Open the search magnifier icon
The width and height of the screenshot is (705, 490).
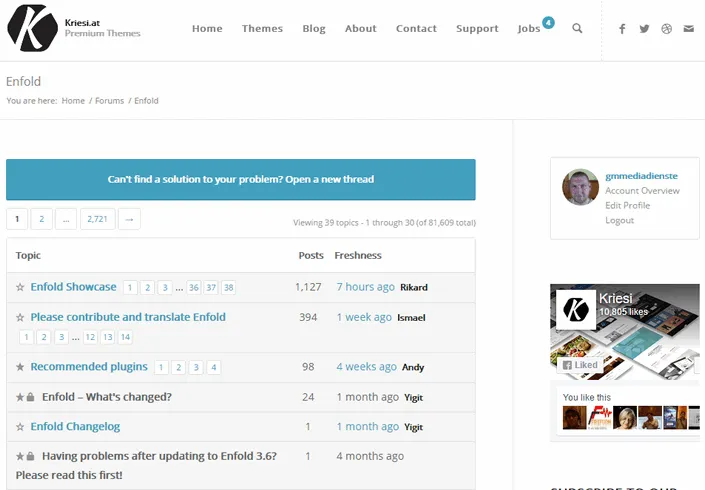(577, 28)
